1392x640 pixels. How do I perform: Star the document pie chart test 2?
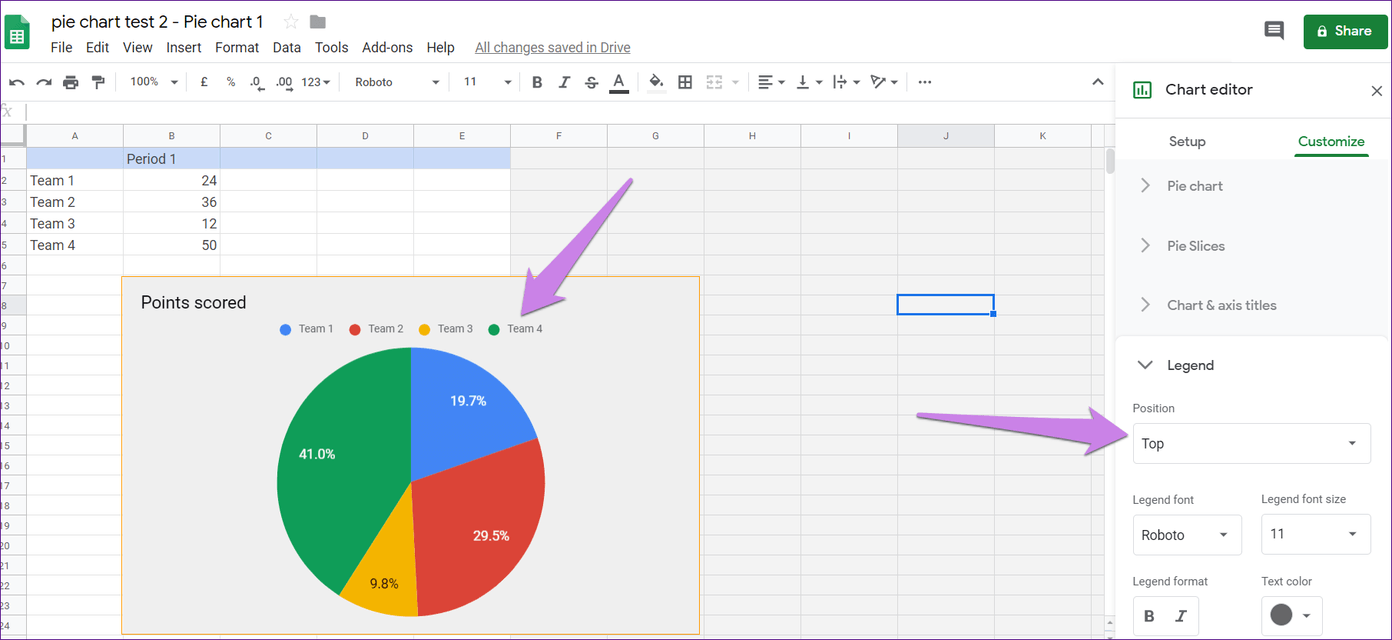291,22
